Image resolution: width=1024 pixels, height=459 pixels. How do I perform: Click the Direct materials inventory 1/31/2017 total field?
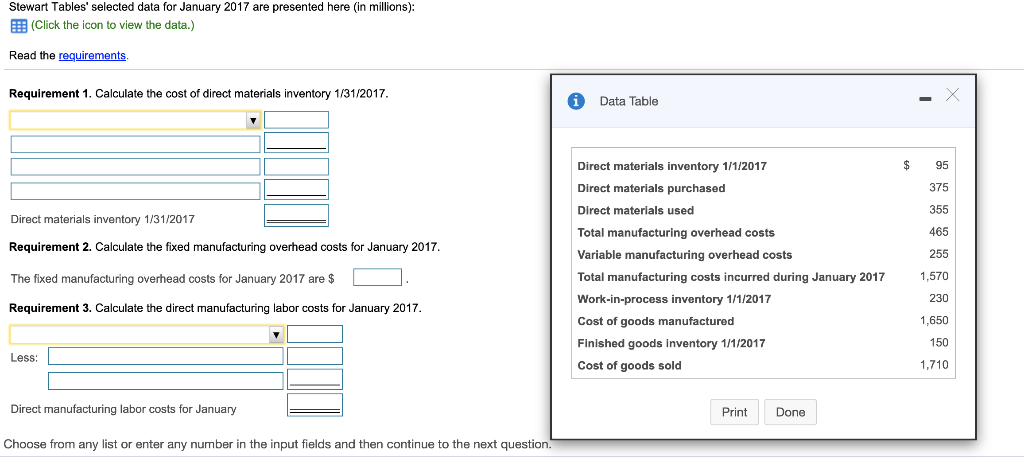point(296,215)
